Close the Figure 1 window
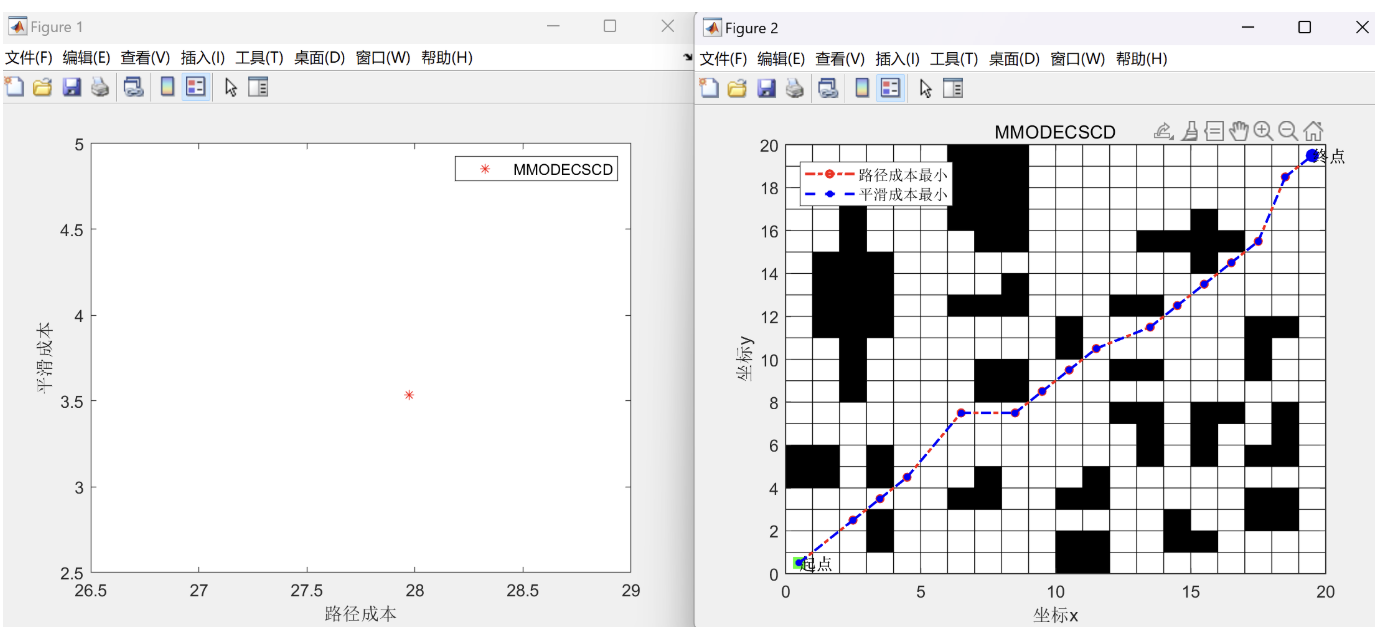Screen dimensions: 1384x640 (667, 27)
